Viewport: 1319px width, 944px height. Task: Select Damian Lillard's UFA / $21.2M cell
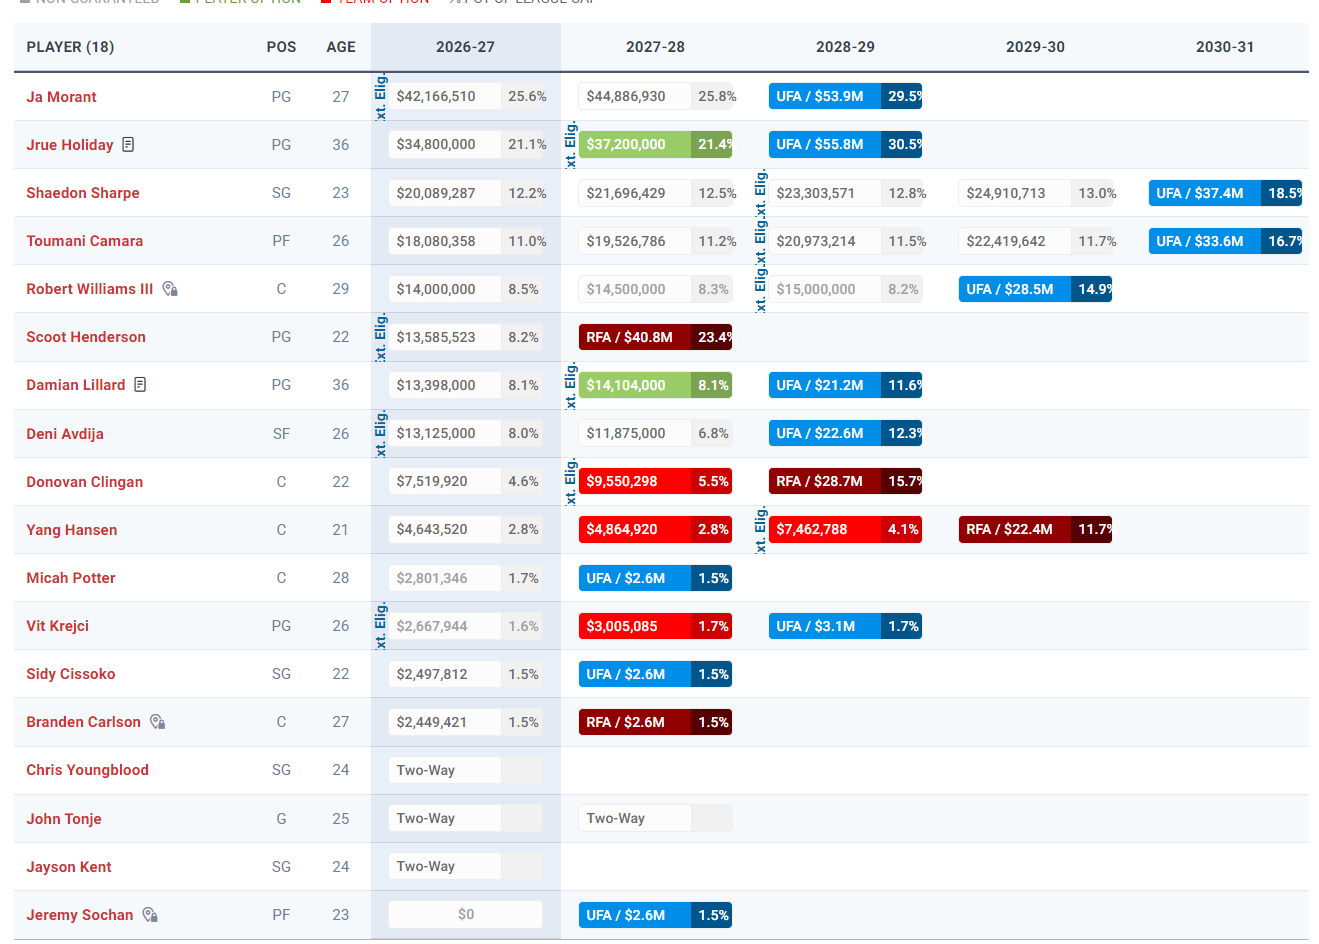[846, 385]
